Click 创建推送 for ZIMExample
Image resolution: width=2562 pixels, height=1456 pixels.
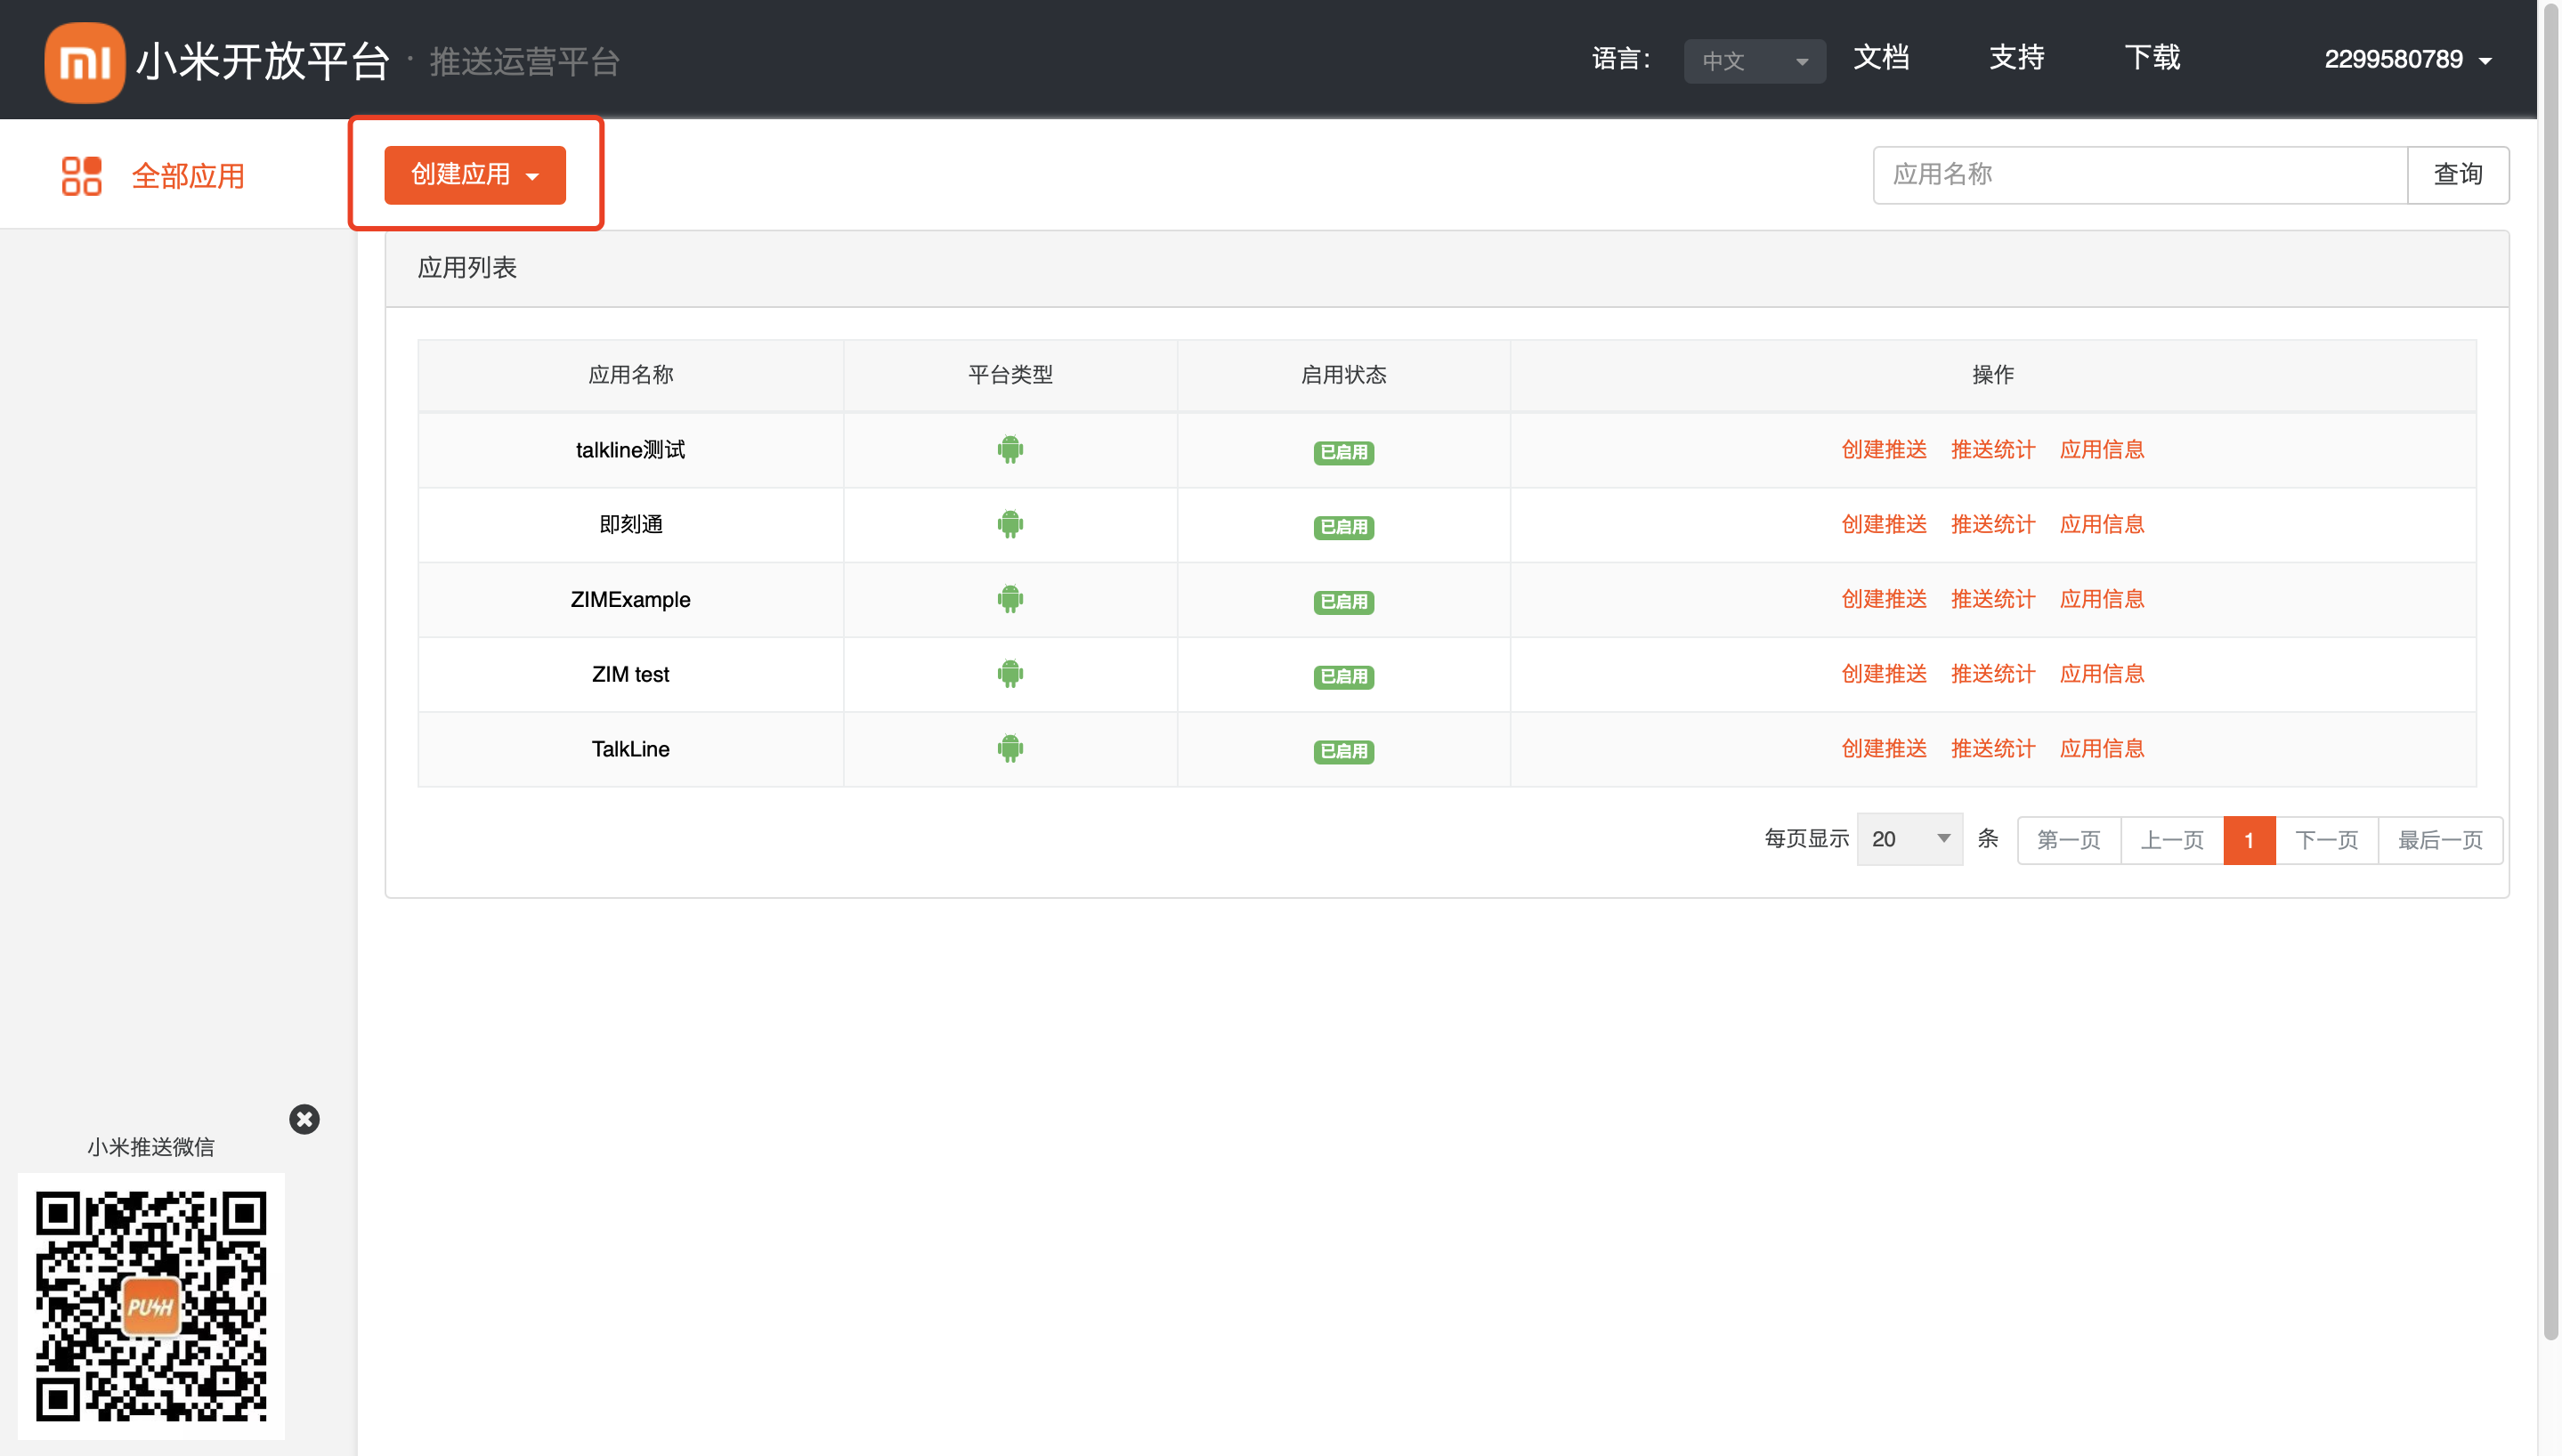[1884, 600]
